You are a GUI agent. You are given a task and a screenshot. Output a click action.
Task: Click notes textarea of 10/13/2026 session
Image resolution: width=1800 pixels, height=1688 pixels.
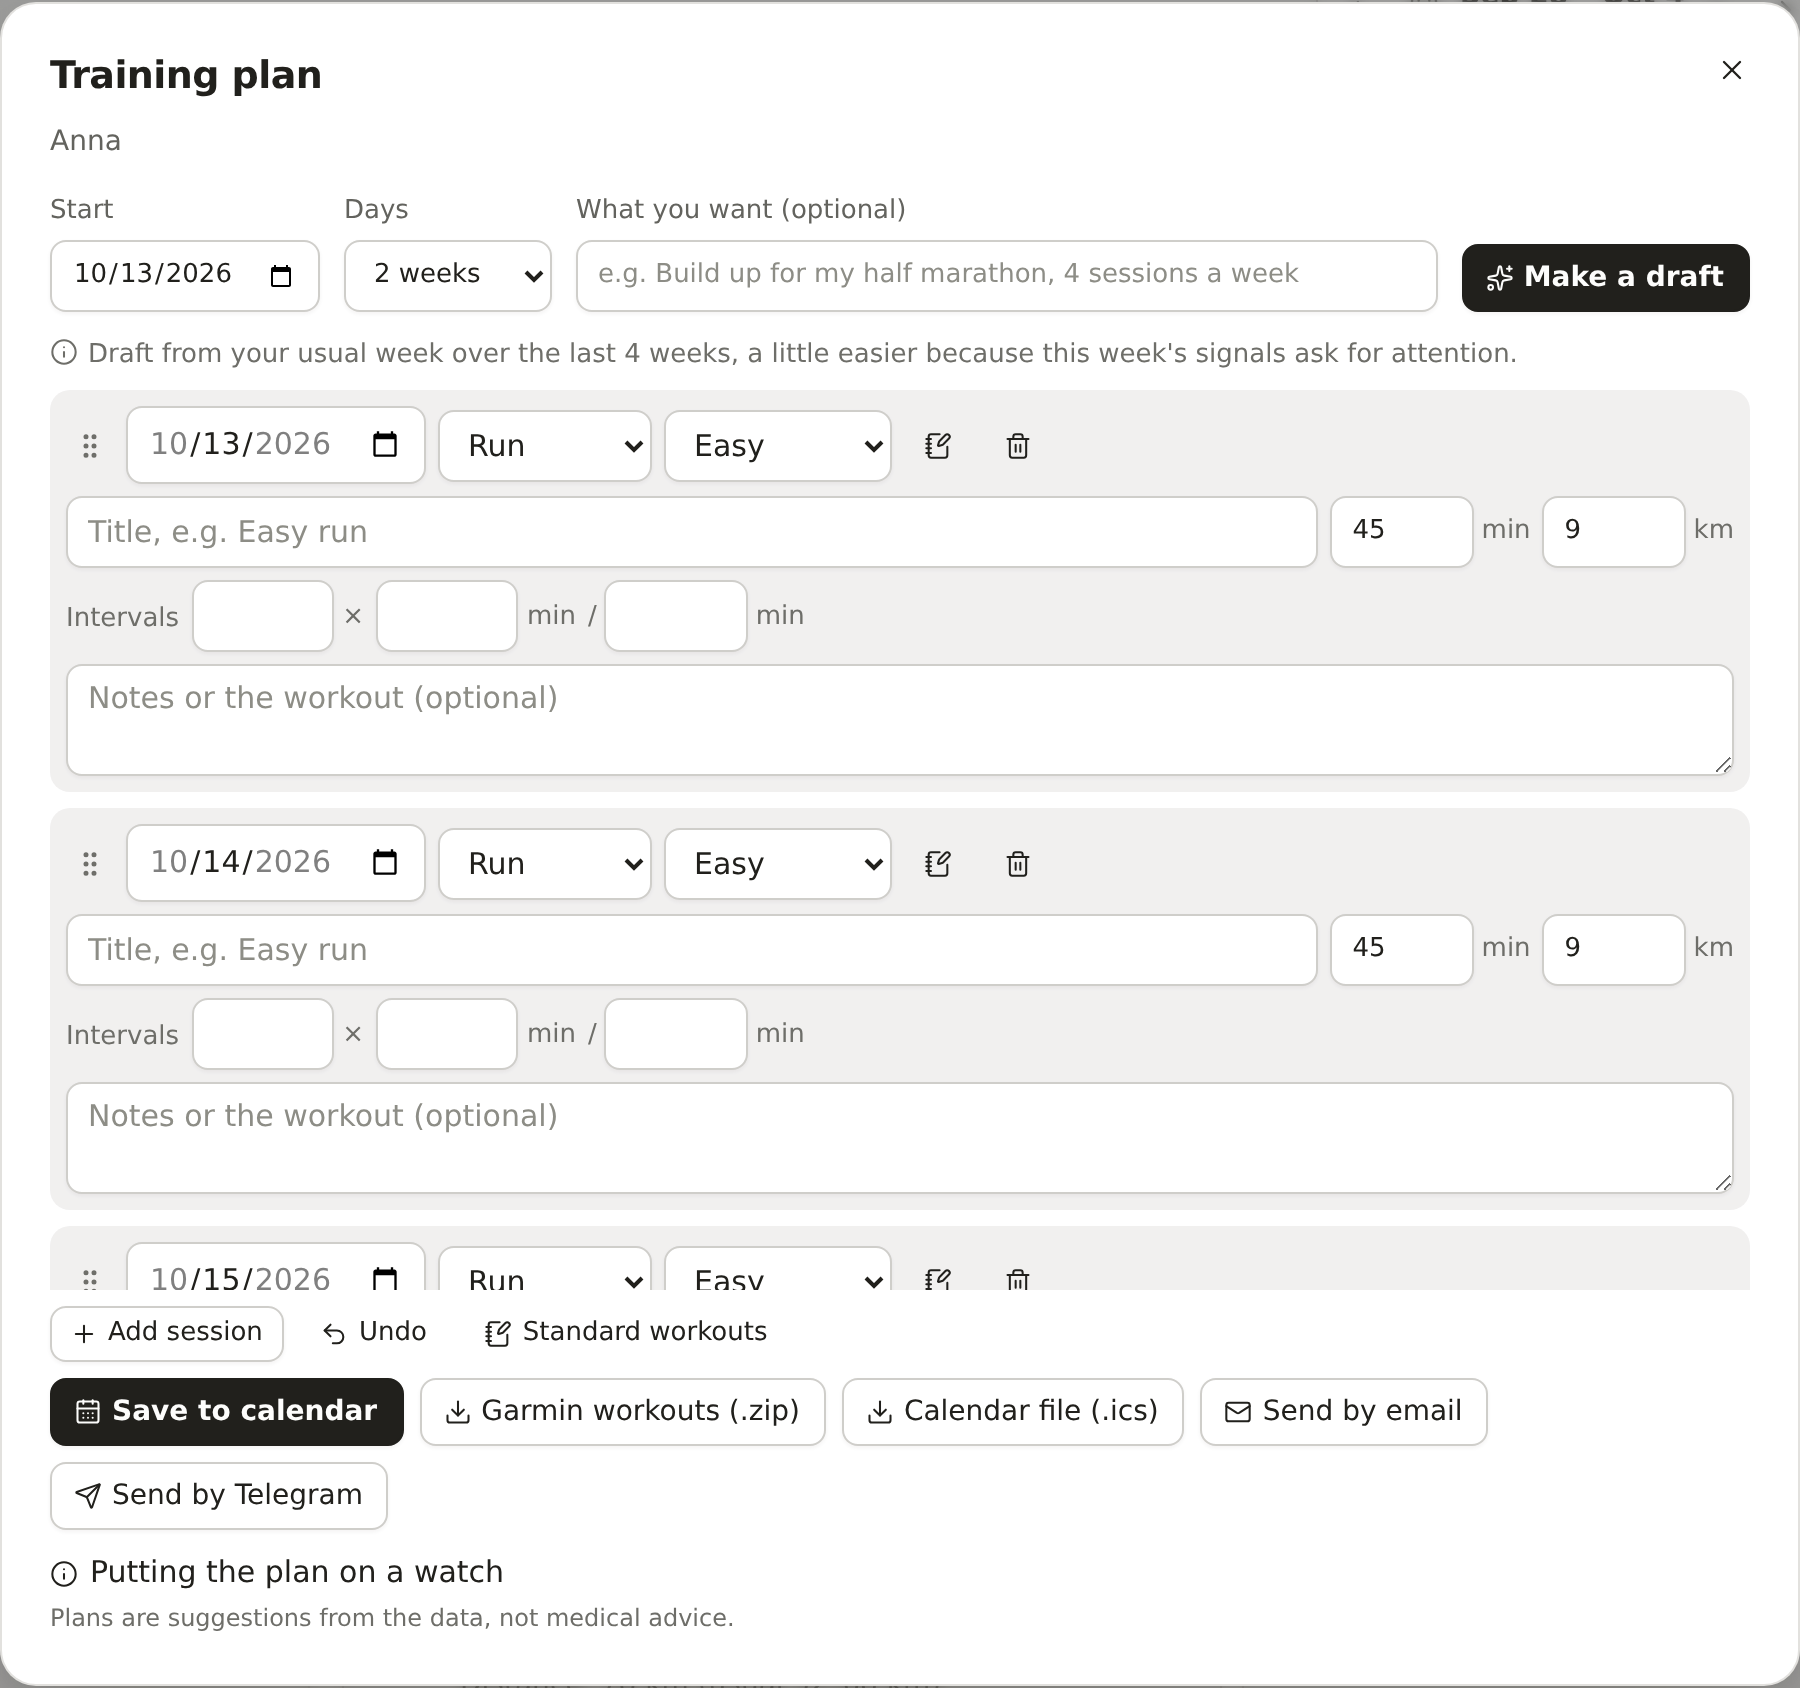[x=900, y=720]
